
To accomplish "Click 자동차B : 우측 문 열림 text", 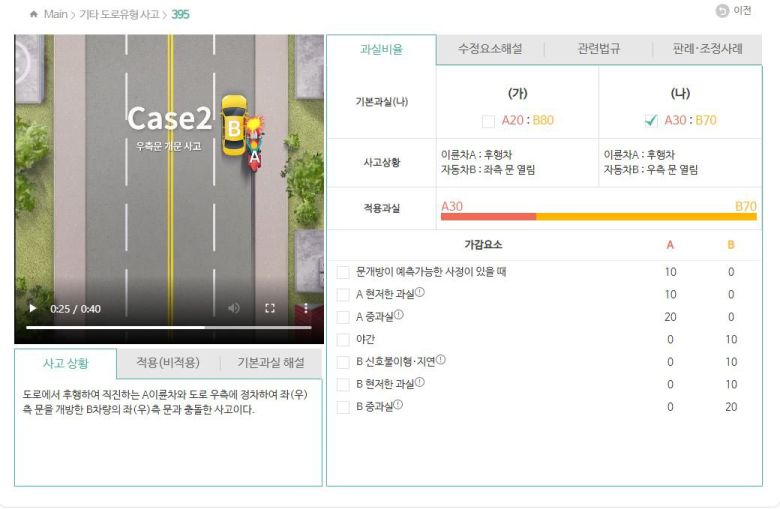I will pos(651,170).
